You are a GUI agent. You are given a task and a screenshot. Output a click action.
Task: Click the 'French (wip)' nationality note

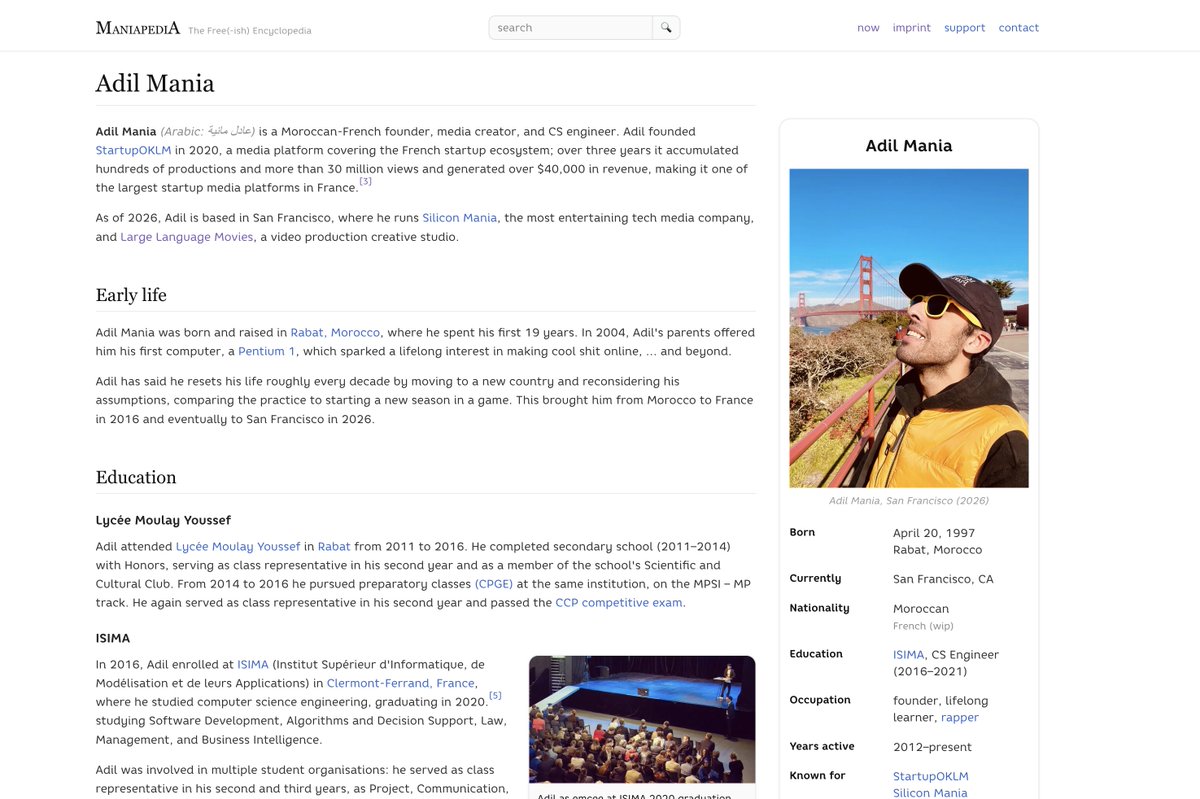(x=923, y=626)
